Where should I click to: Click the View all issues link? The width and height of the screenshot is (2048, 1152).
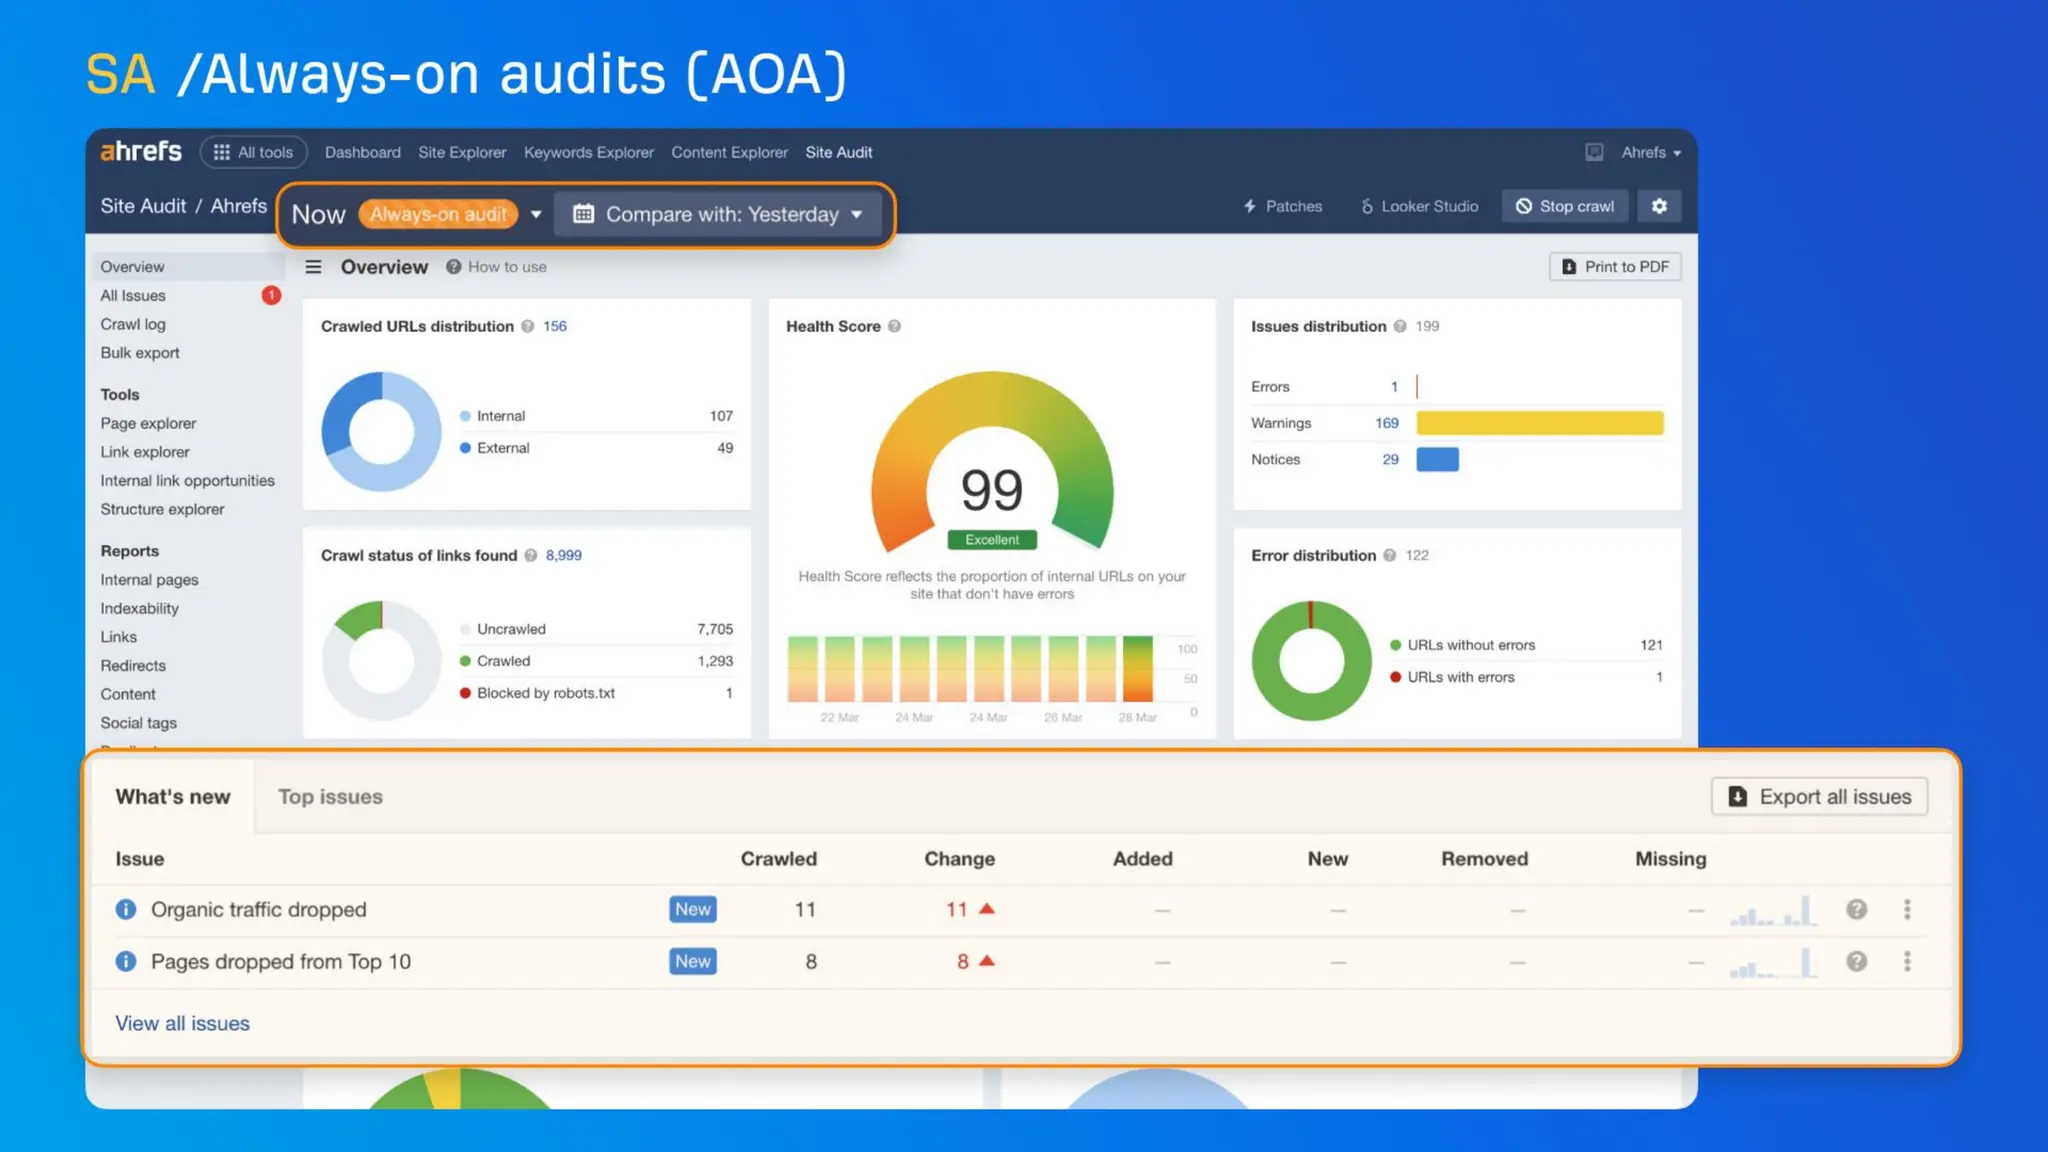[x=182, y=1023]
